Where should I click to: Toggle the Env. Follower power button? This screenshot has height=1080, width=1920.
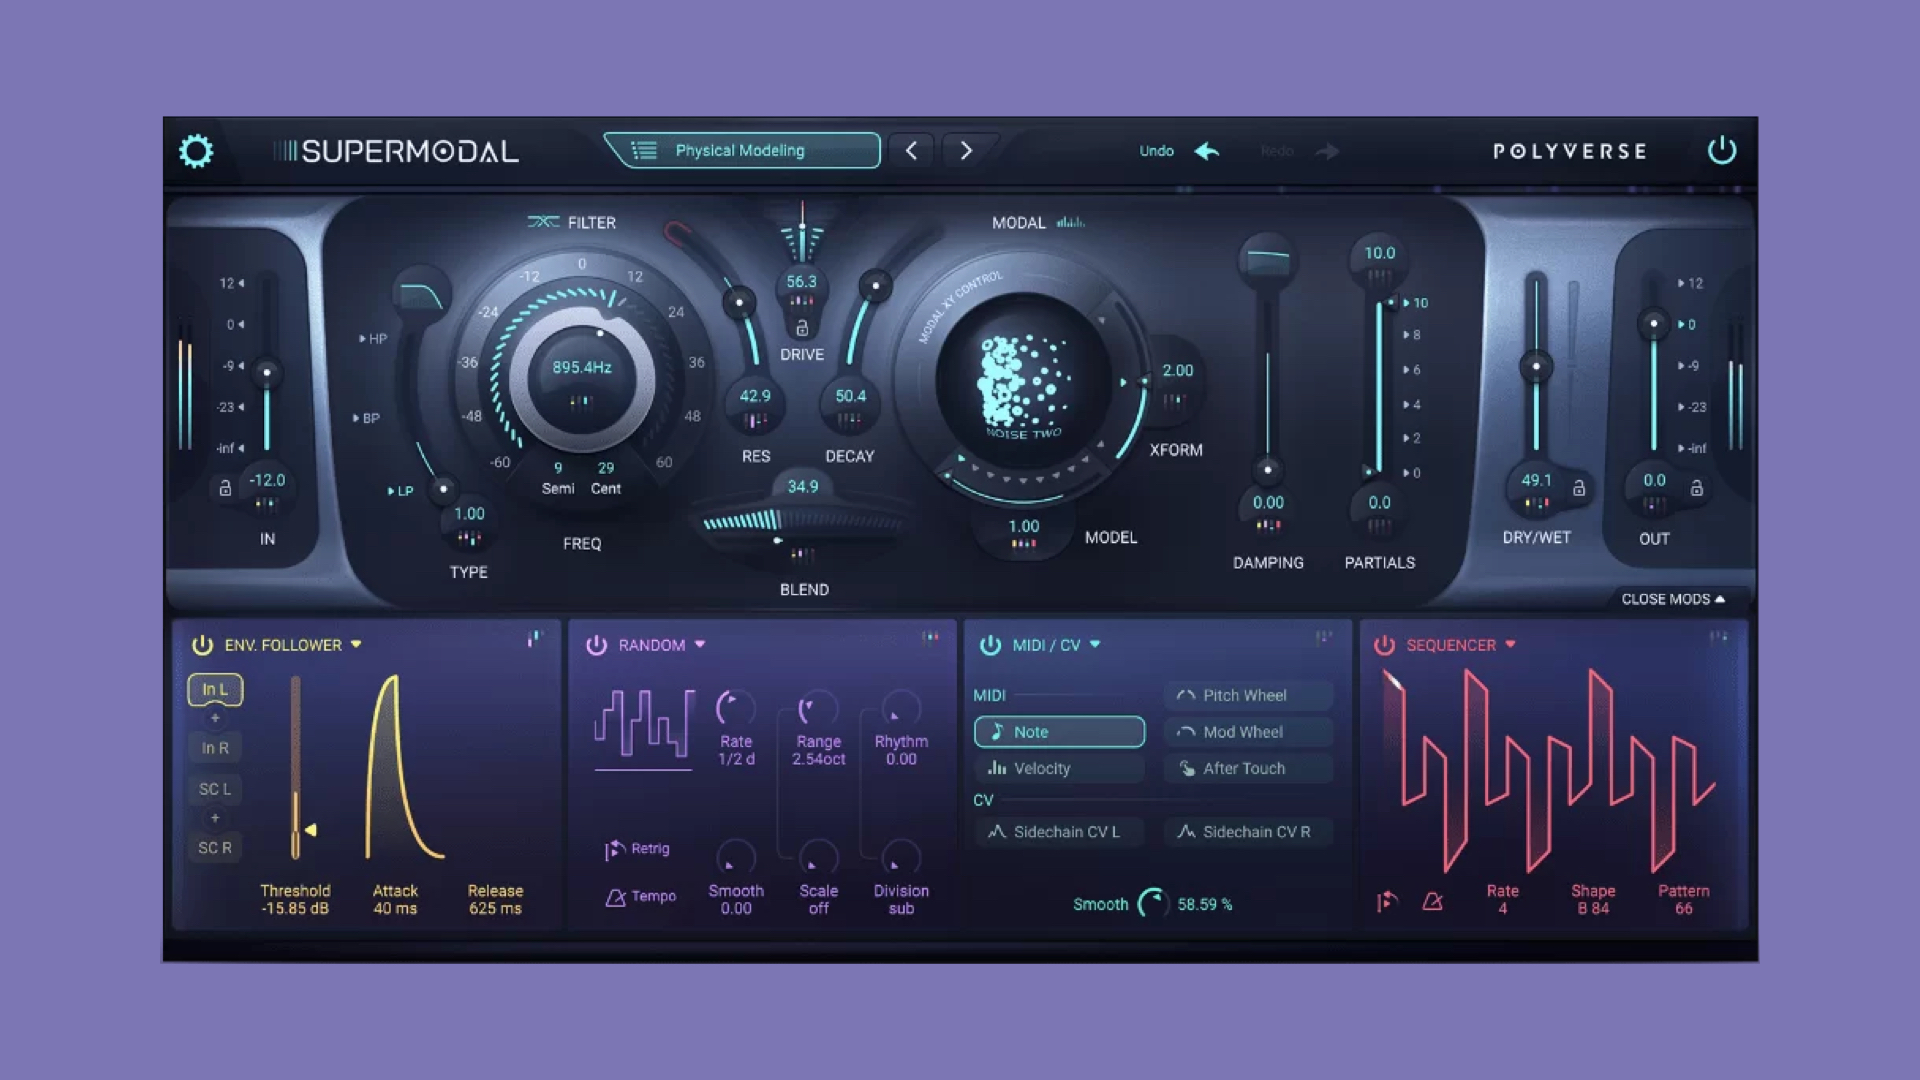click(x=202, y=645)
